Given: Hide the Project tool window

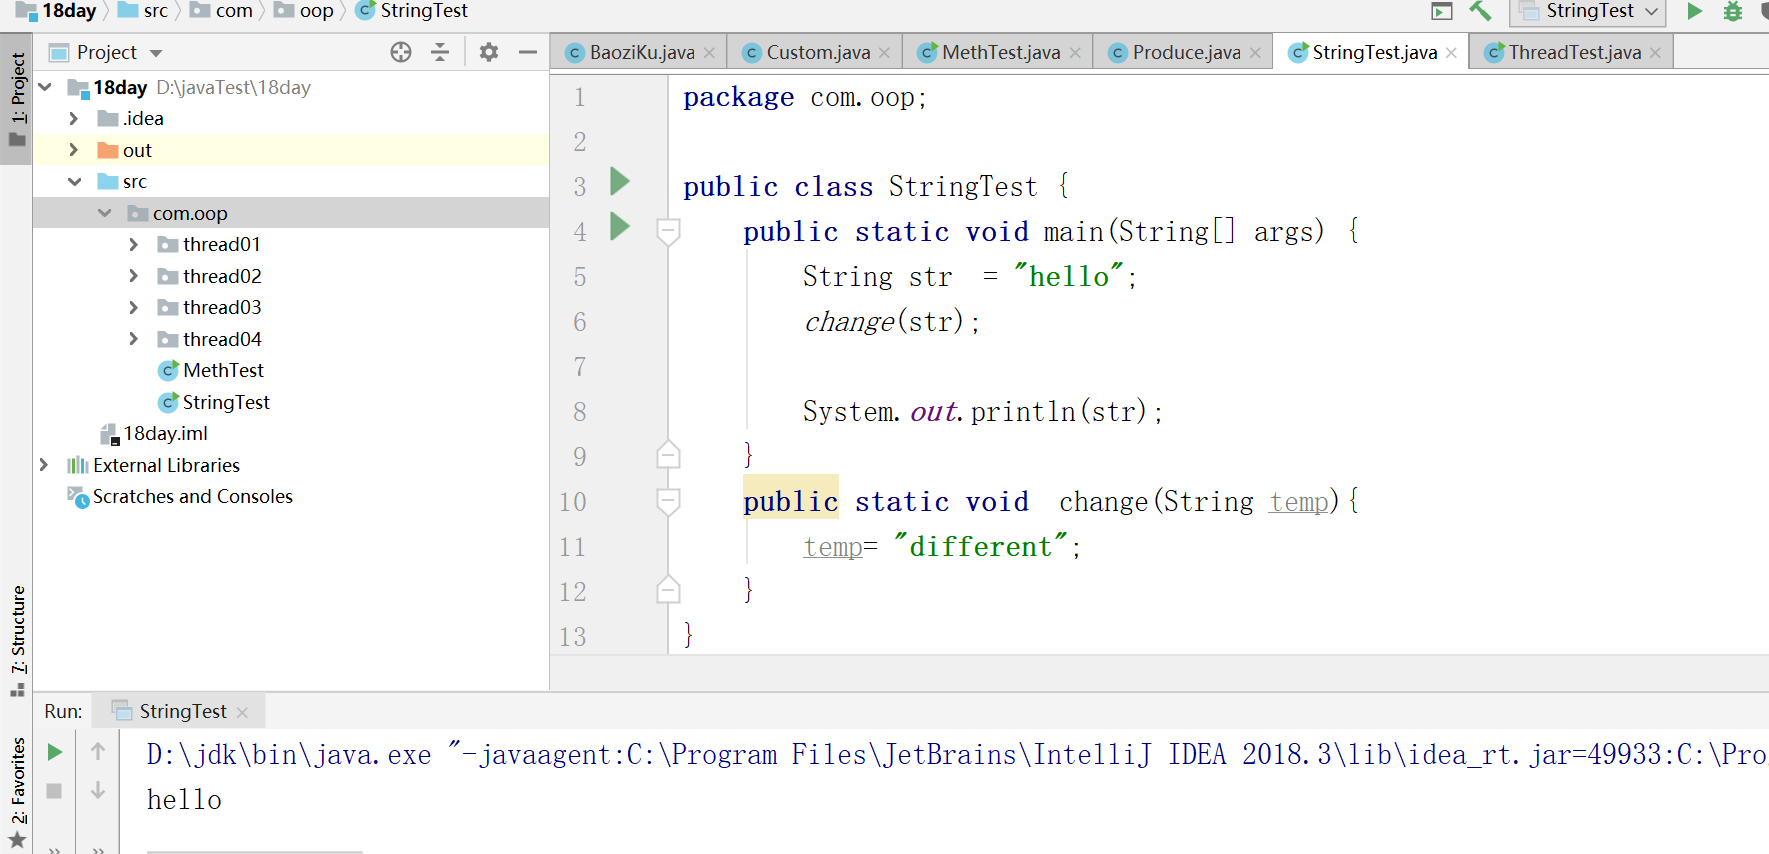Looking at the screenshot, I should click(x=528, y=52).
